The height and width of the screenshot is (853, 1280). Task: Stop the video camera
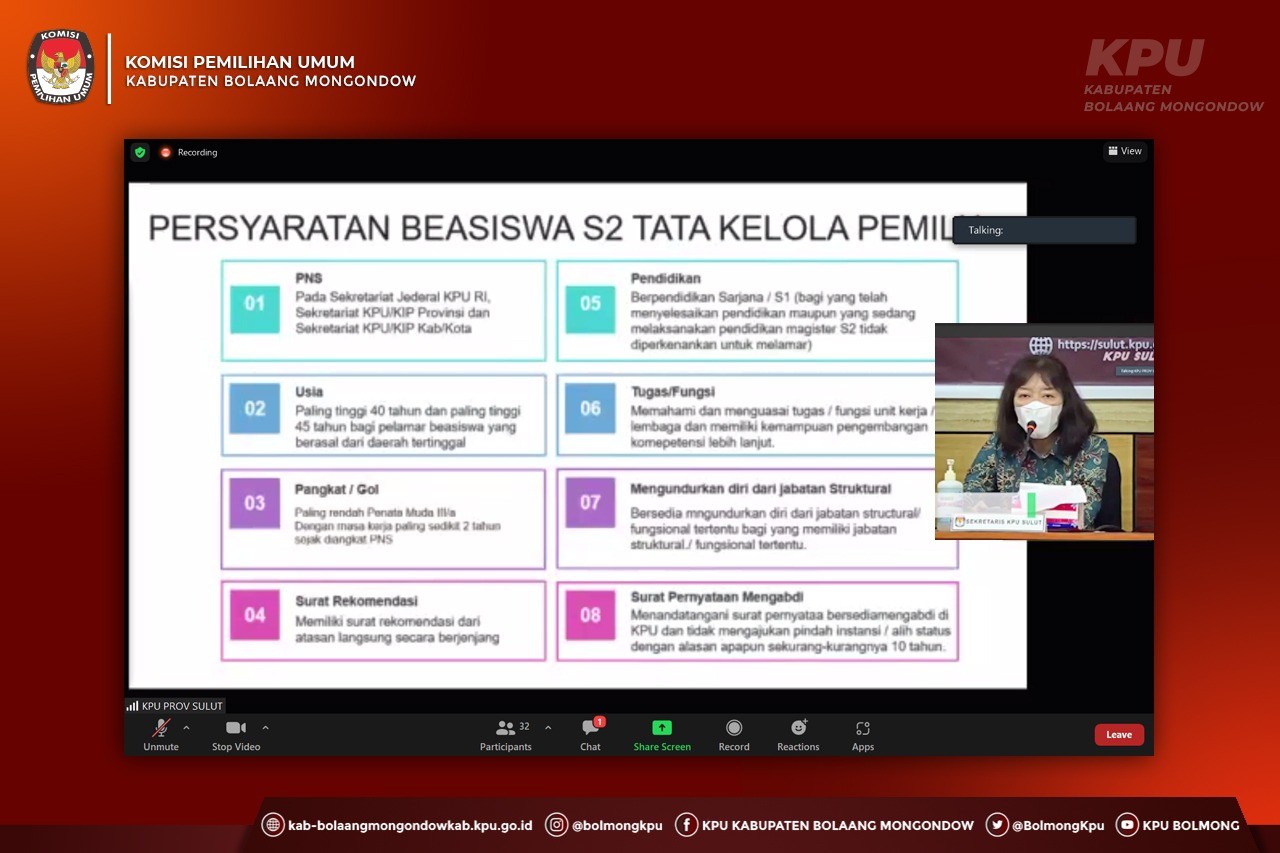coord(235,733)
